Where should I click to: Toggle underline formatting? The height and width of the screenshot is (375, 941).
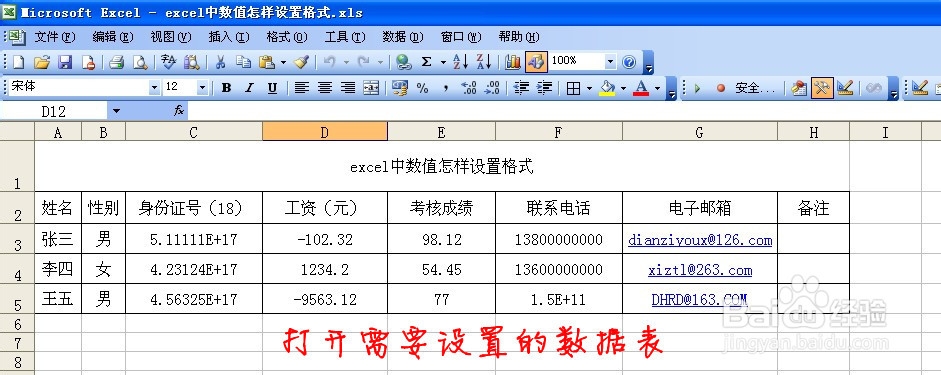(272, 88)
